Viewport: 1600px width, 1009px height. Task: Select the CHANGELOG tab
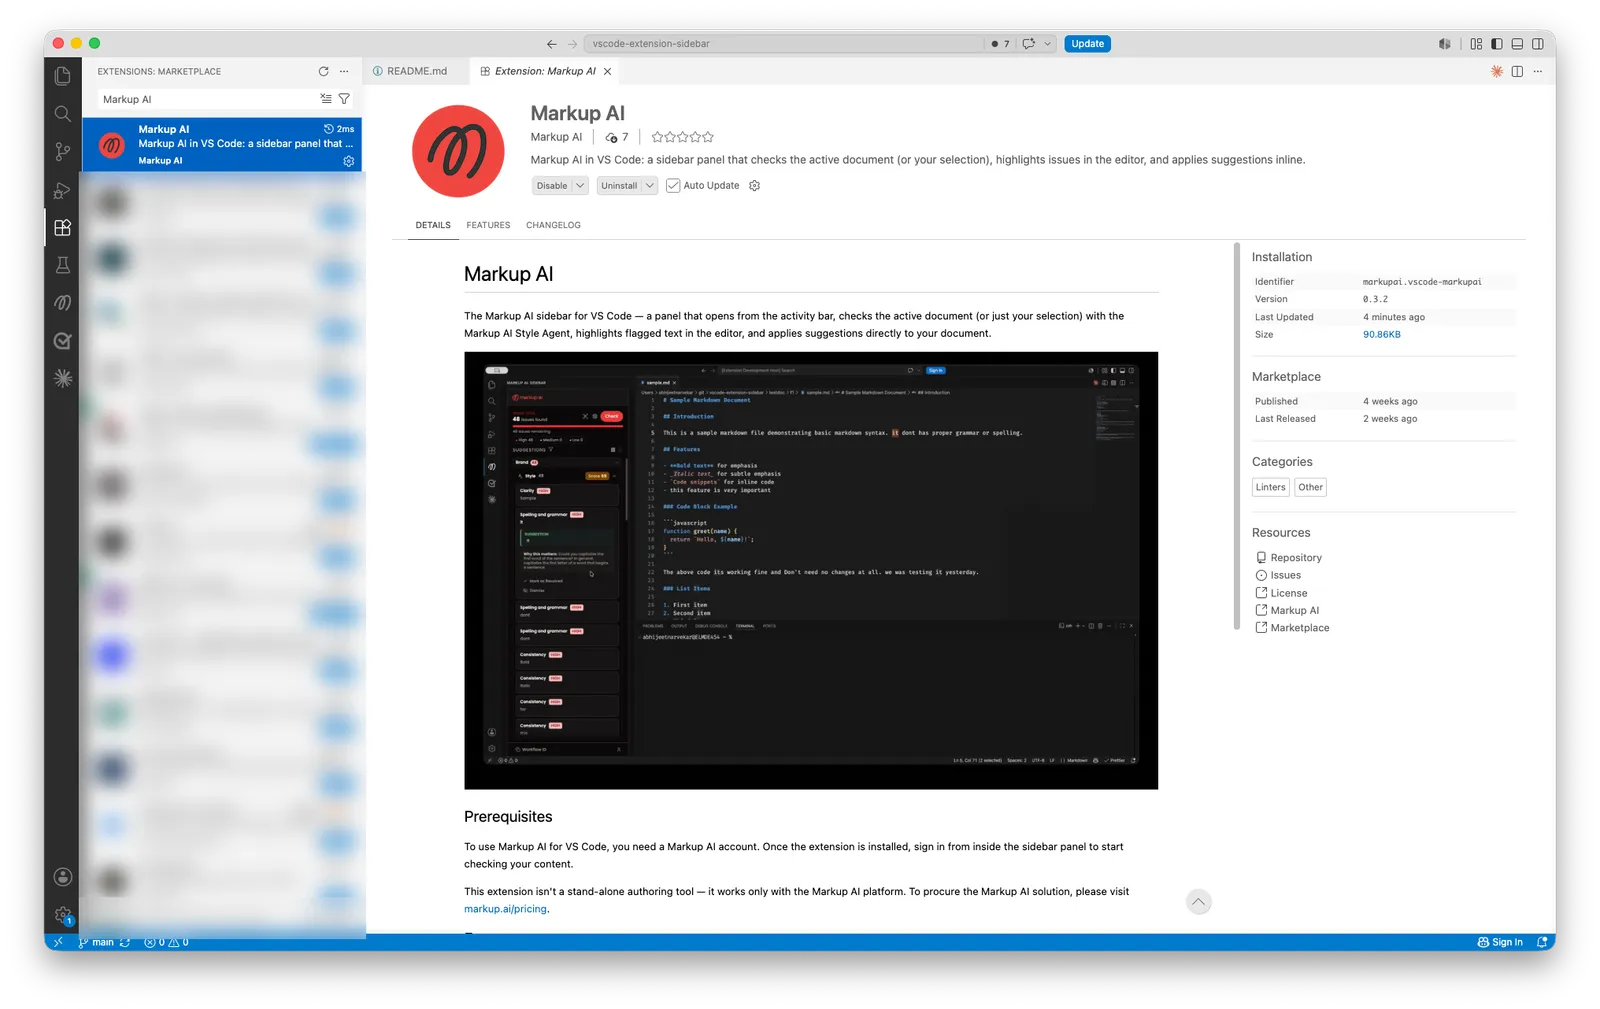pos(553,225)
